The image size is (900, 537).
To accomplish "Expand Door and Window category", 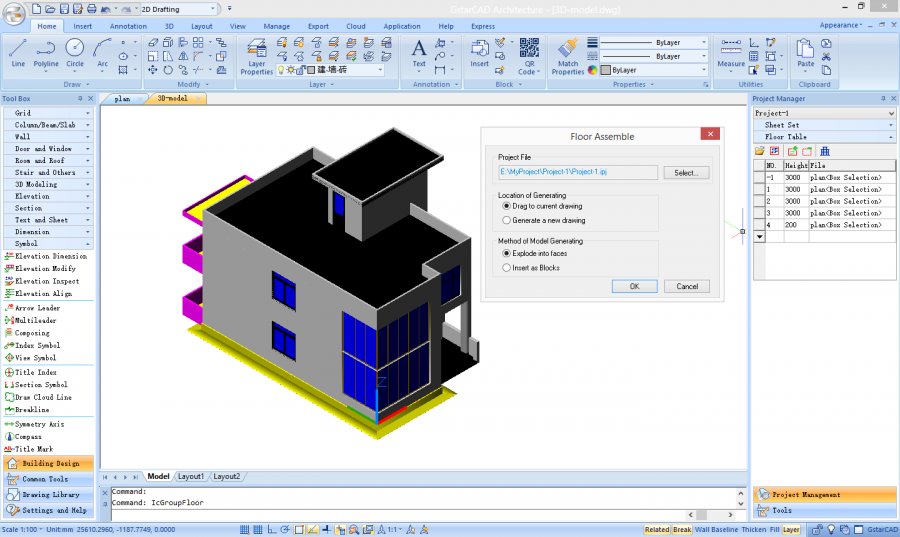I will [48, 149].
